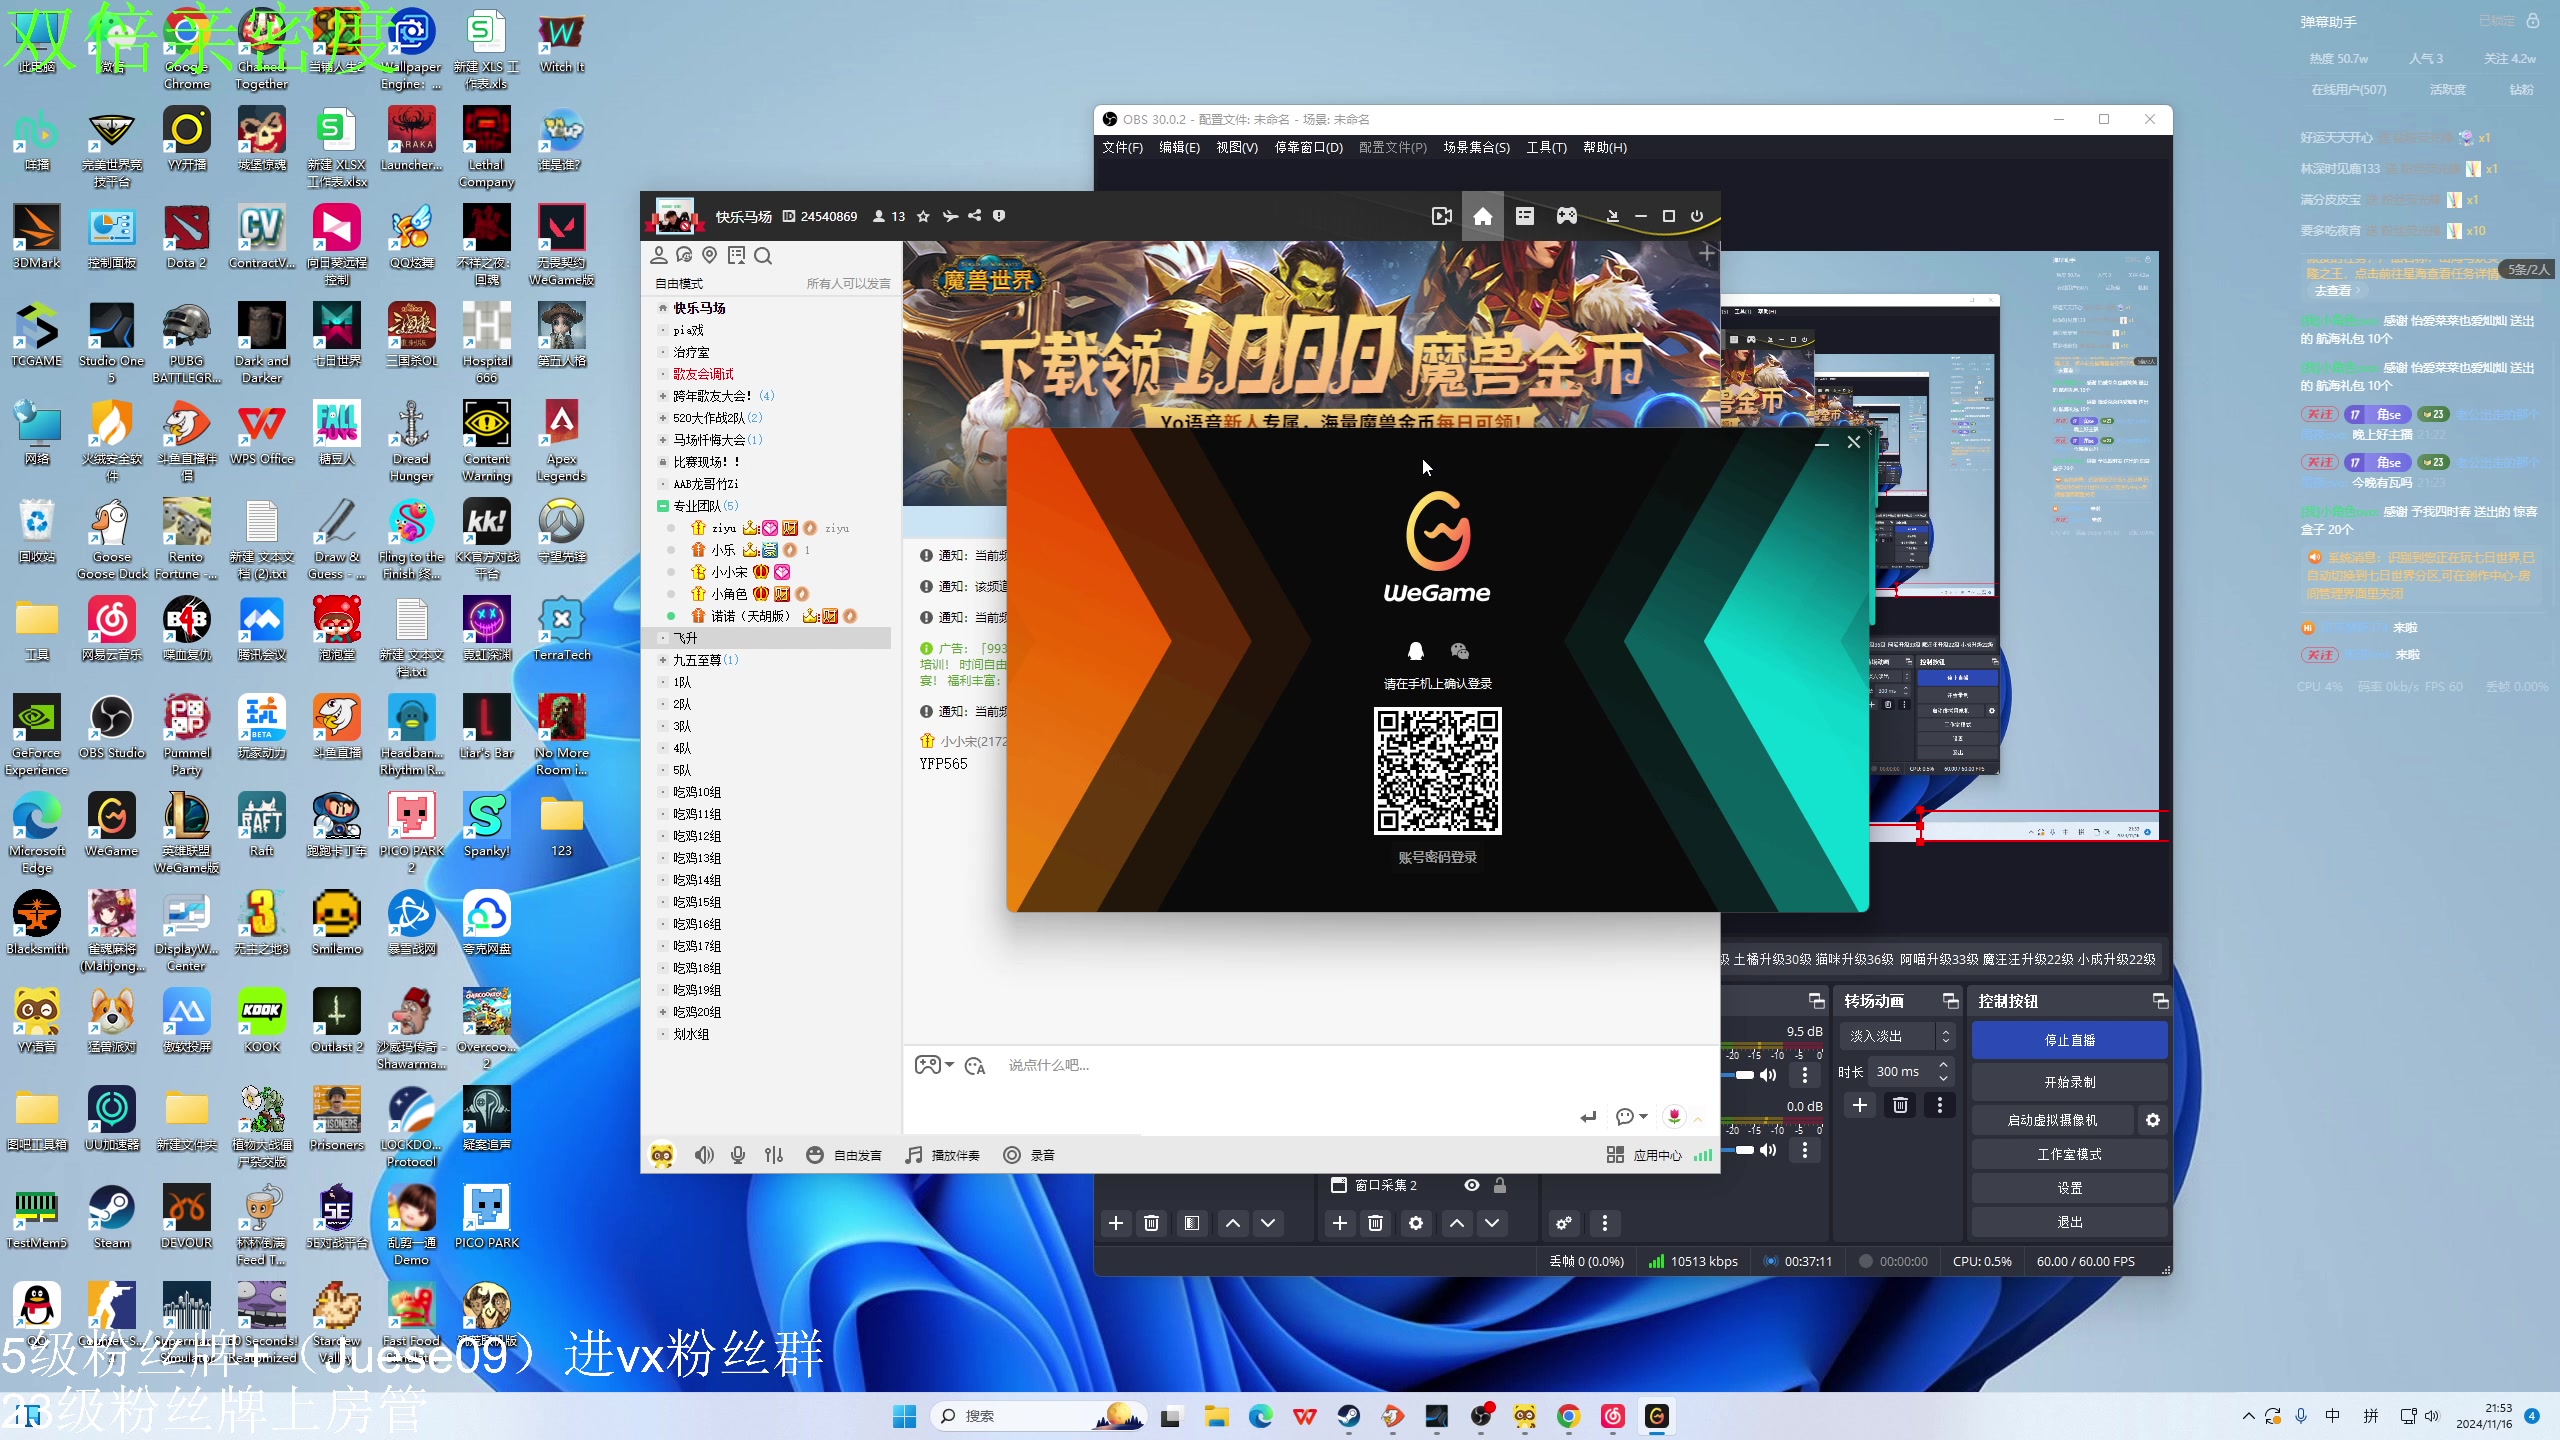Open source properties gear in OBS sources toolbar
The image size is (2560, 1440).
1416,1223
